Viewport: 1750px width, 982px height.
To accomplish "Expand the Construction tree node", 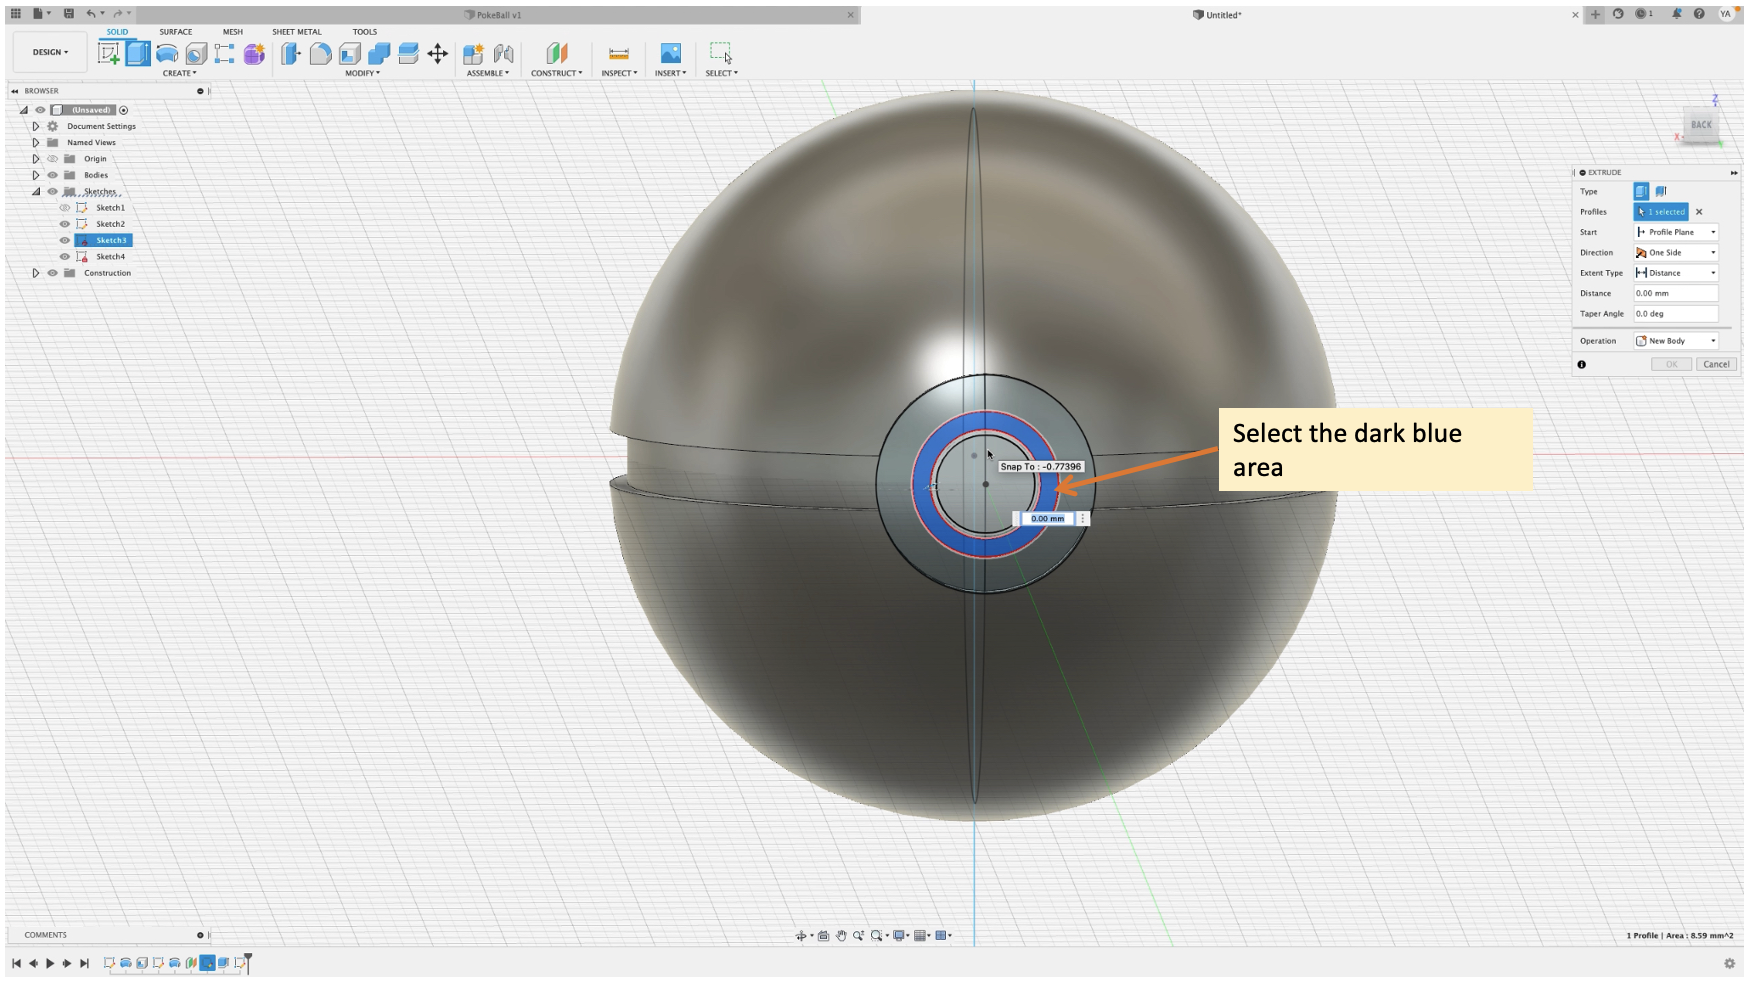I will 36,273.
